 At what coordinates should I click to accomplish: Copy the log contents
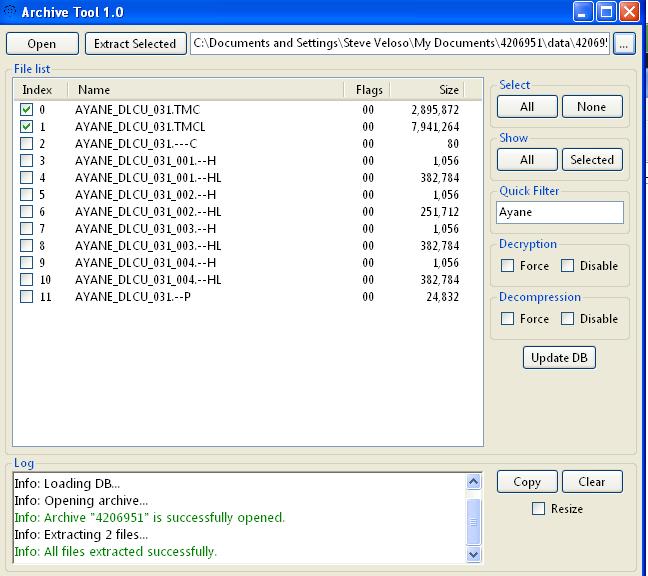(527, 482)
